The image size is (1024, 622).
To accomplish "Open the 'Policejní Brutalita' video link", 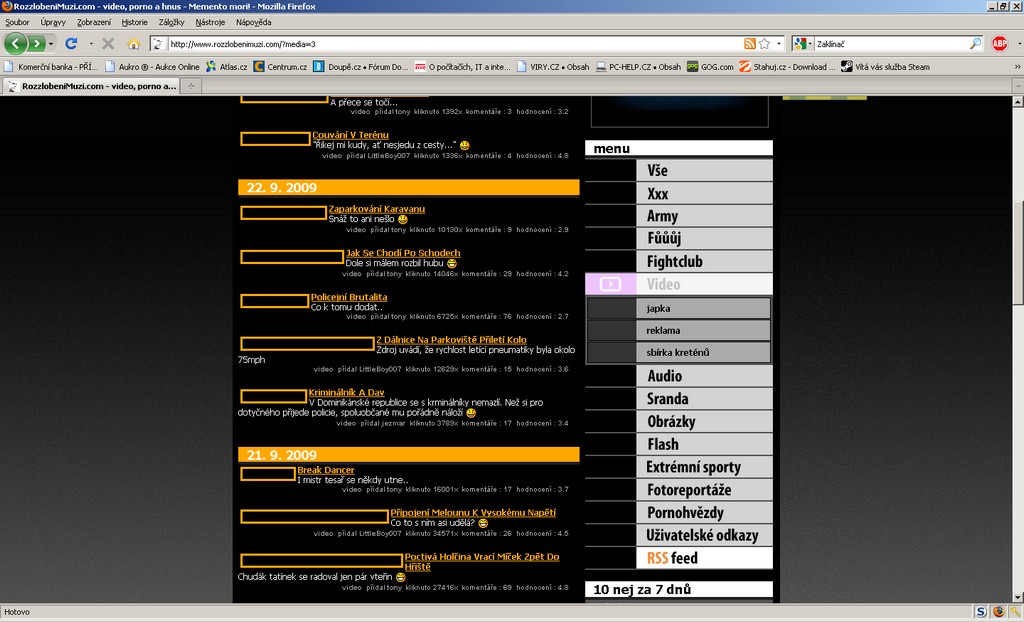I will pyautogui.click(x=349, y=297).
